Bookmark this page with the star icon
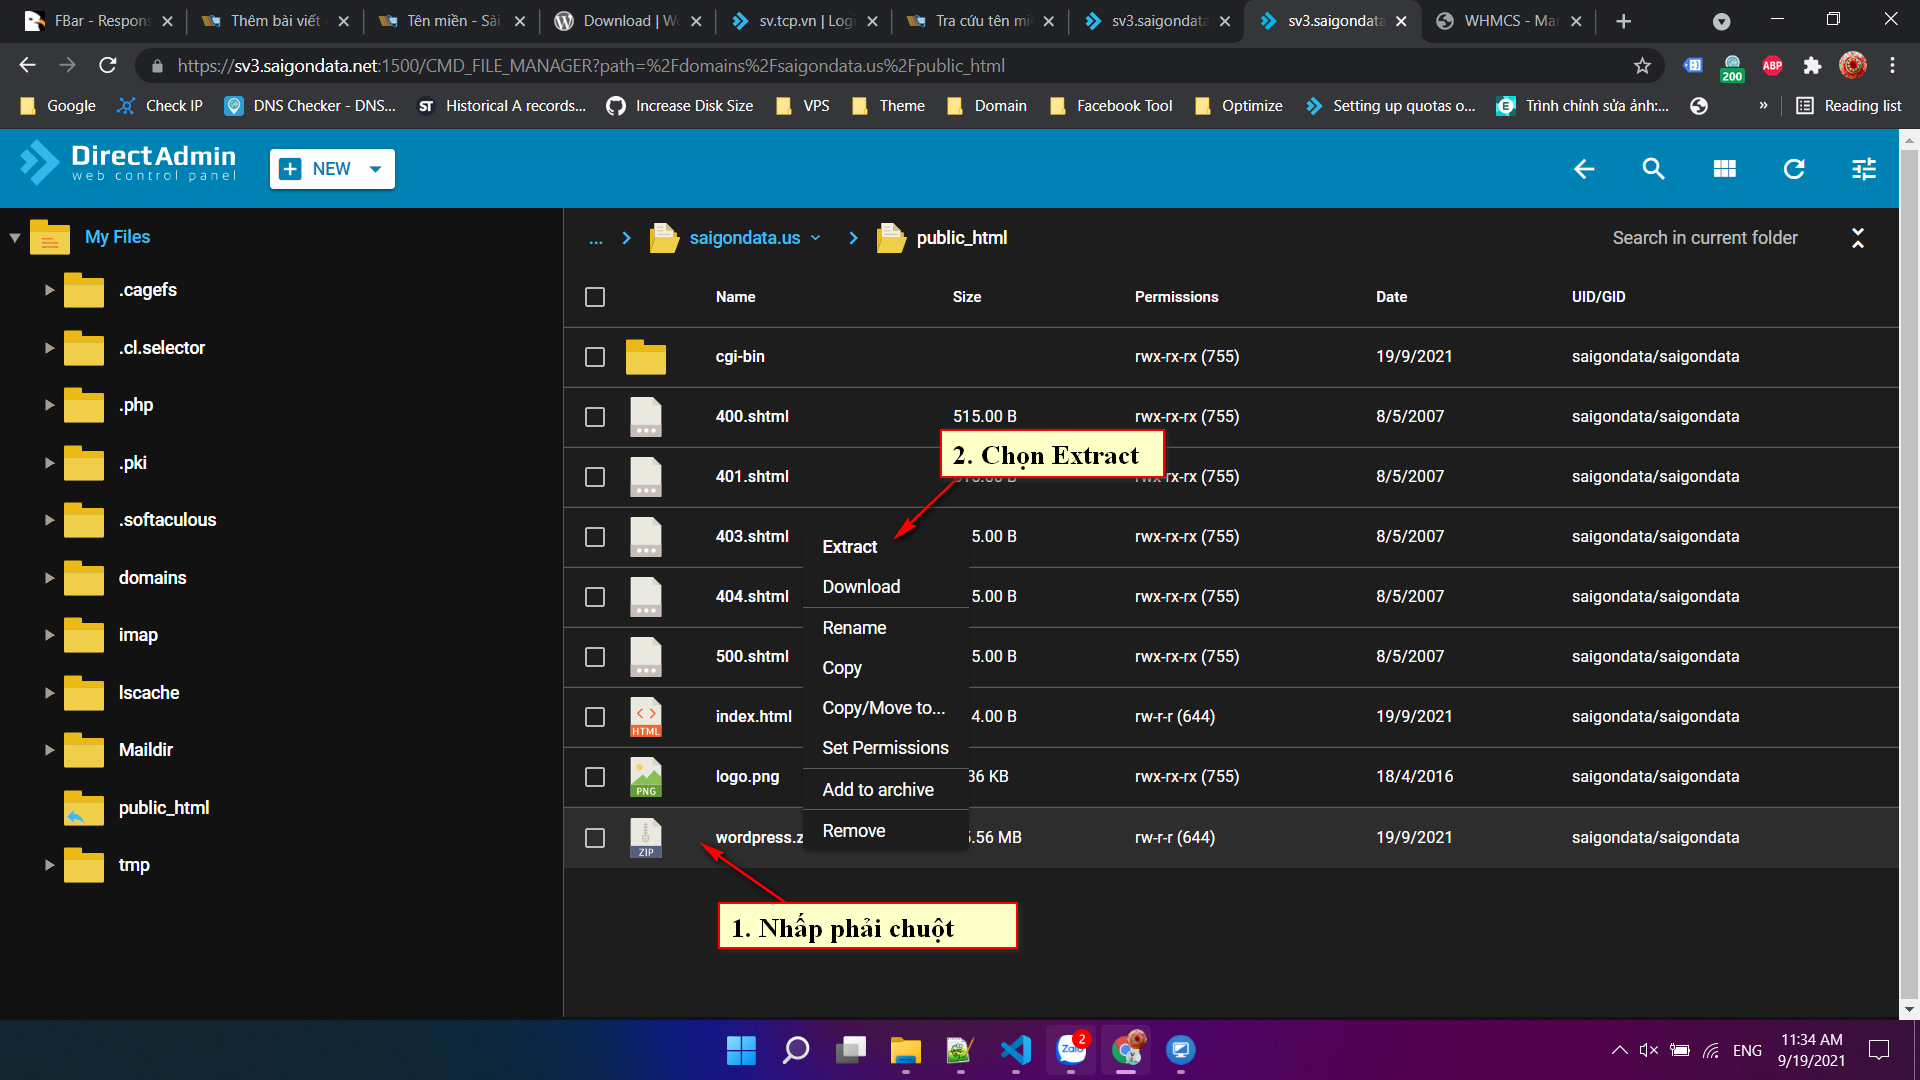 tap(1642, 66)
